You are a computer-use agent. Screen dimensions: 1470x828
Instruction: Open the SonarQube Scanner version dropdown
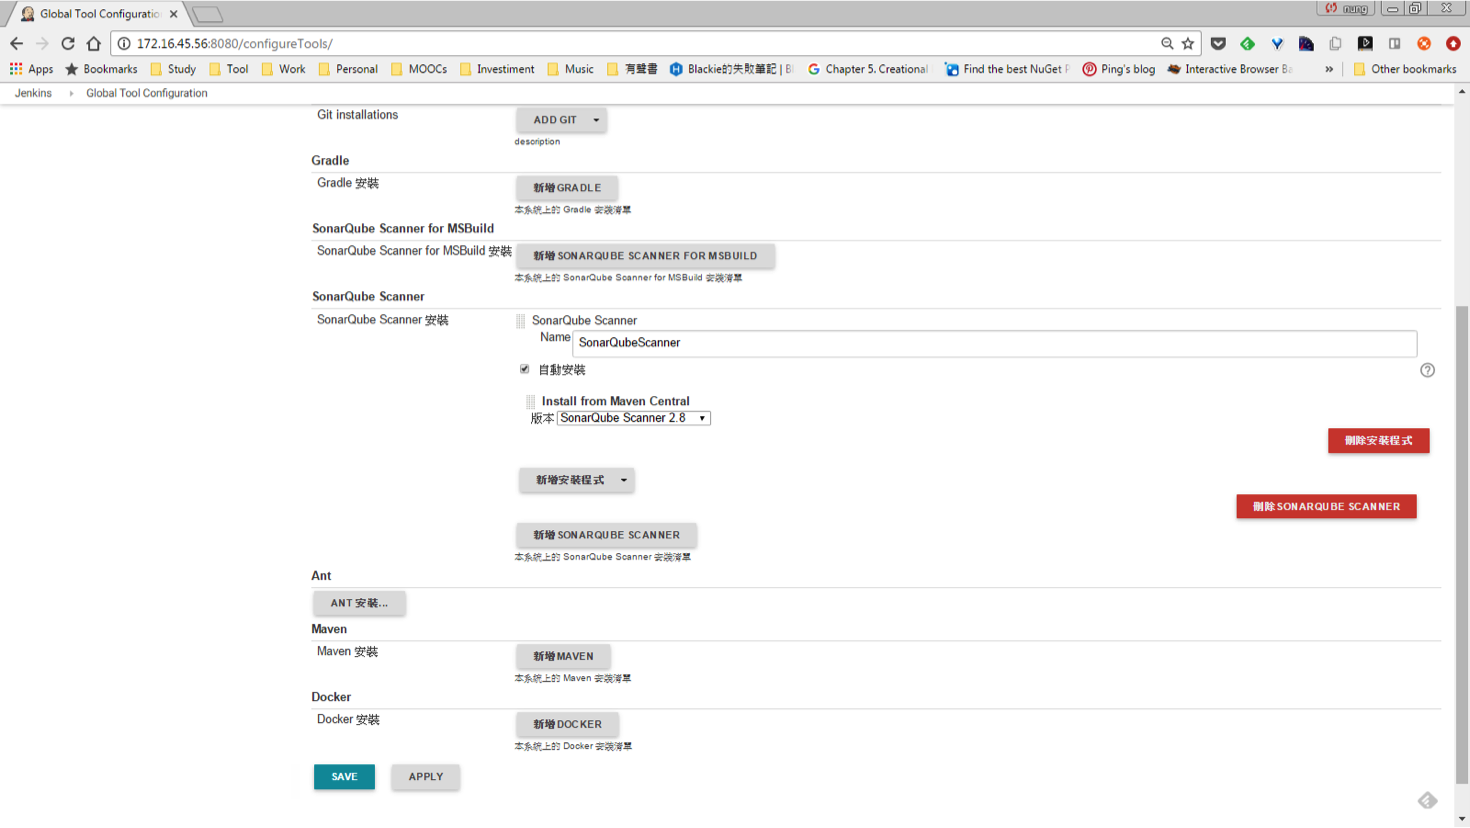634,418
